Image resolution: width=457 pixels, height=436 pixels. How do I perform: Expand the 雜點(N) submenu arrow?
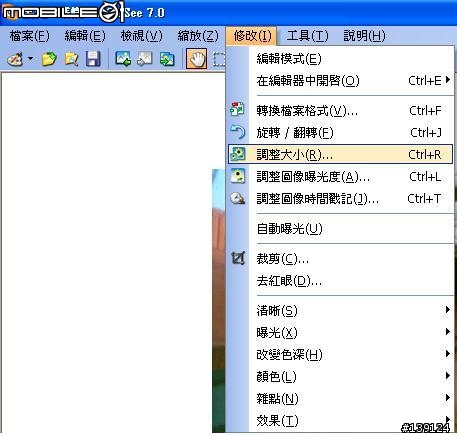pyautogui.click(x=448, y=397)
